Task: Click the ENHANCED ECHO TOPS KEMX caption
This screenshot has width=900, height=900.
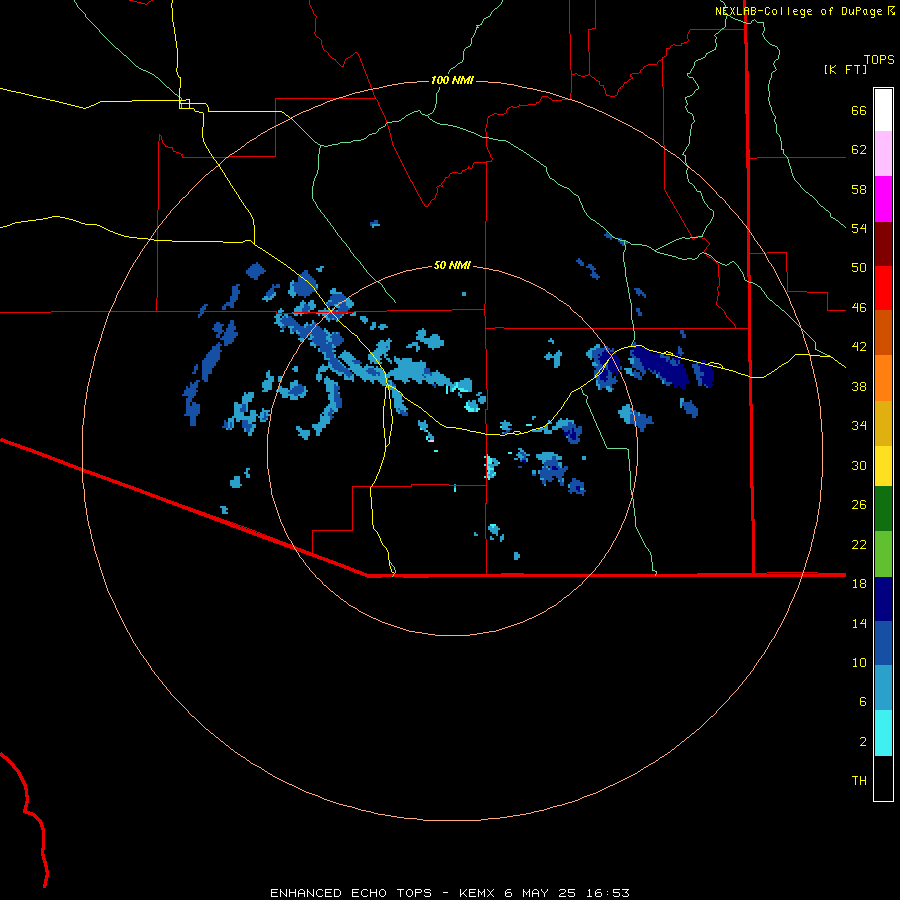Action: point(449,893)
